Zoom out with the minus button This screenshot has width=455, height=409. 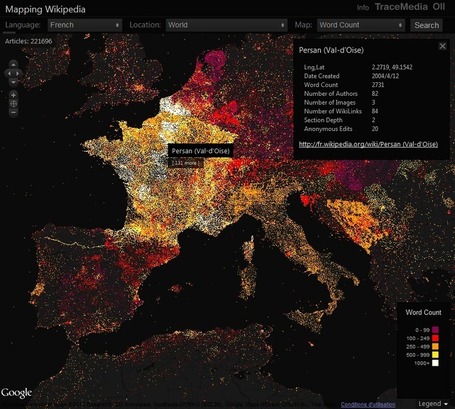[13, 112]
